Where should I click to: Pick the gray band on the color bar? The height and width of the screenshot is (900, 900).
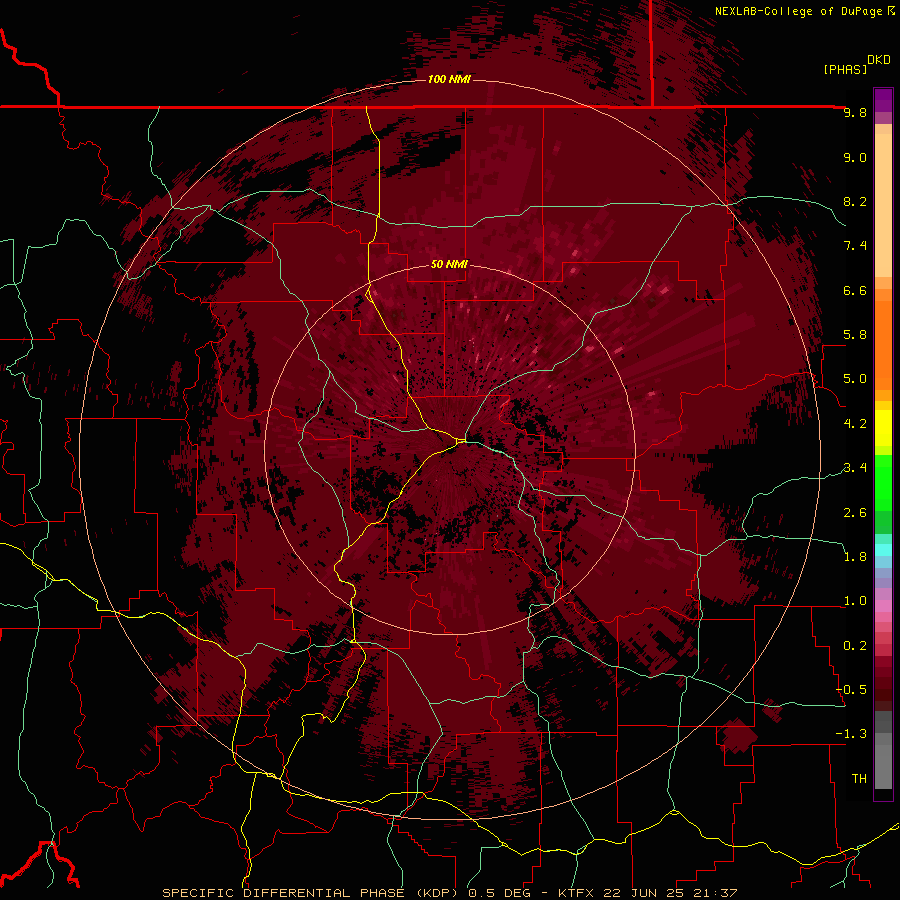pyautogui.click(x=883, y=752)
